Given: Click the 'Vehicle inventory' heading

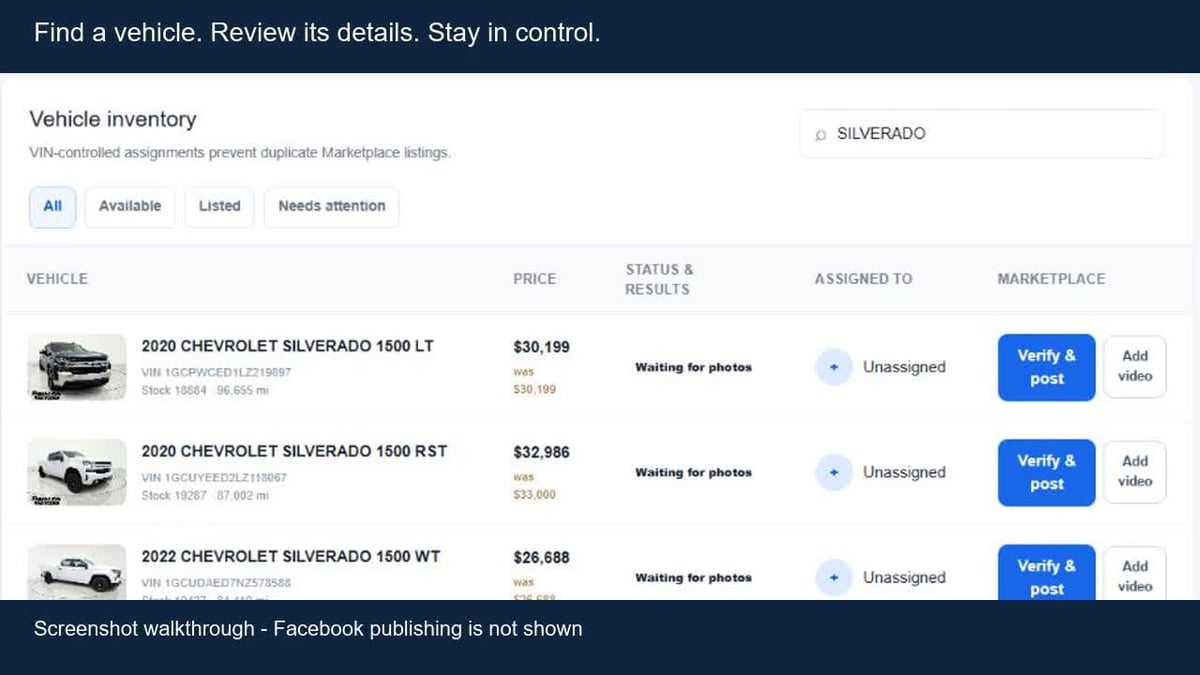Looking at the screenshot, I should pos(113,119).
